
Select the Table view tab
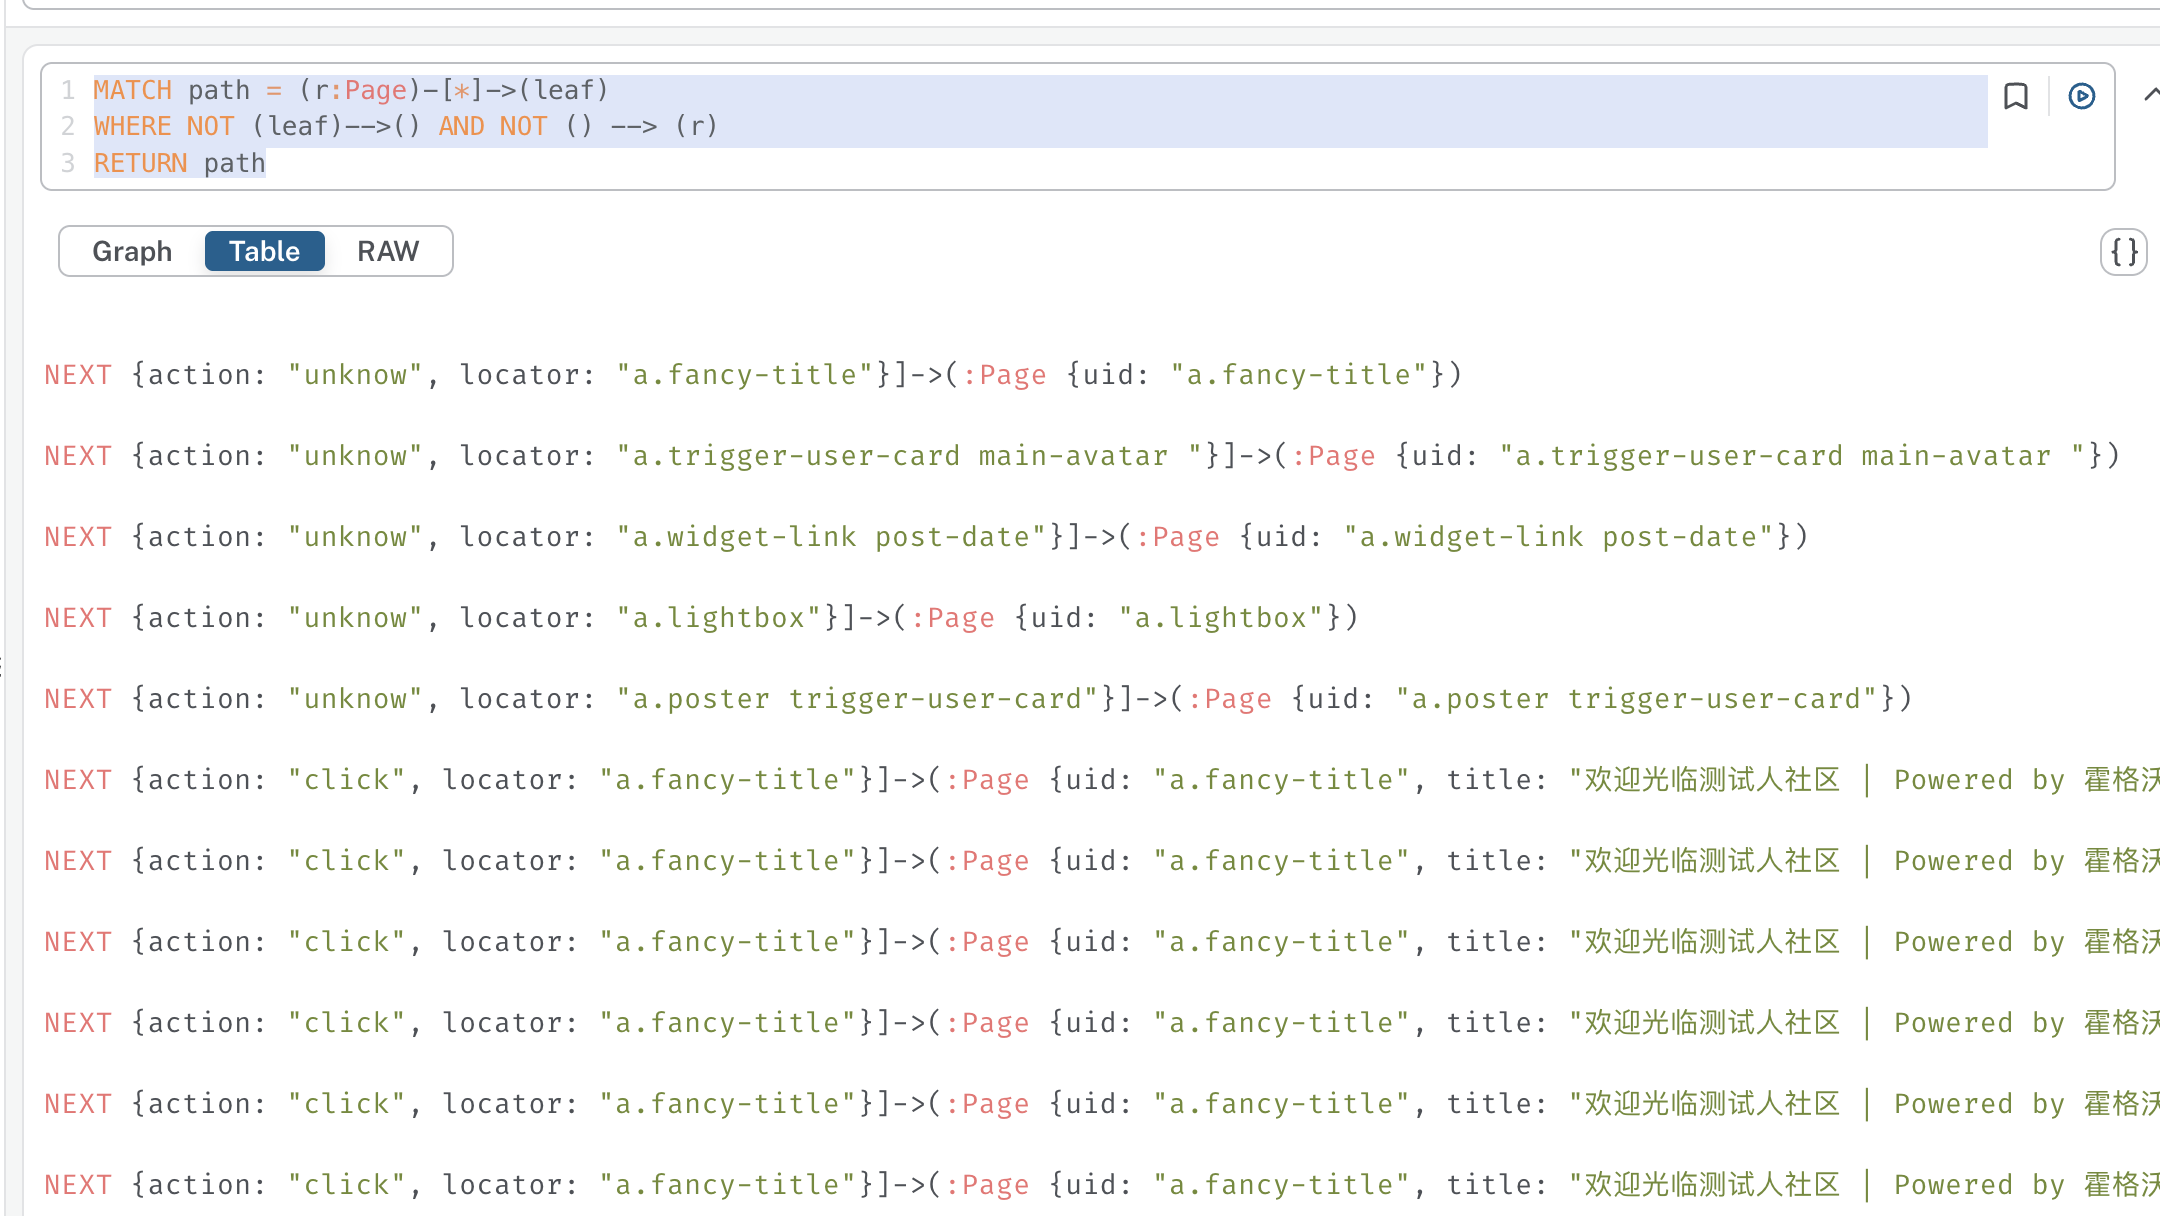(264, 251)
